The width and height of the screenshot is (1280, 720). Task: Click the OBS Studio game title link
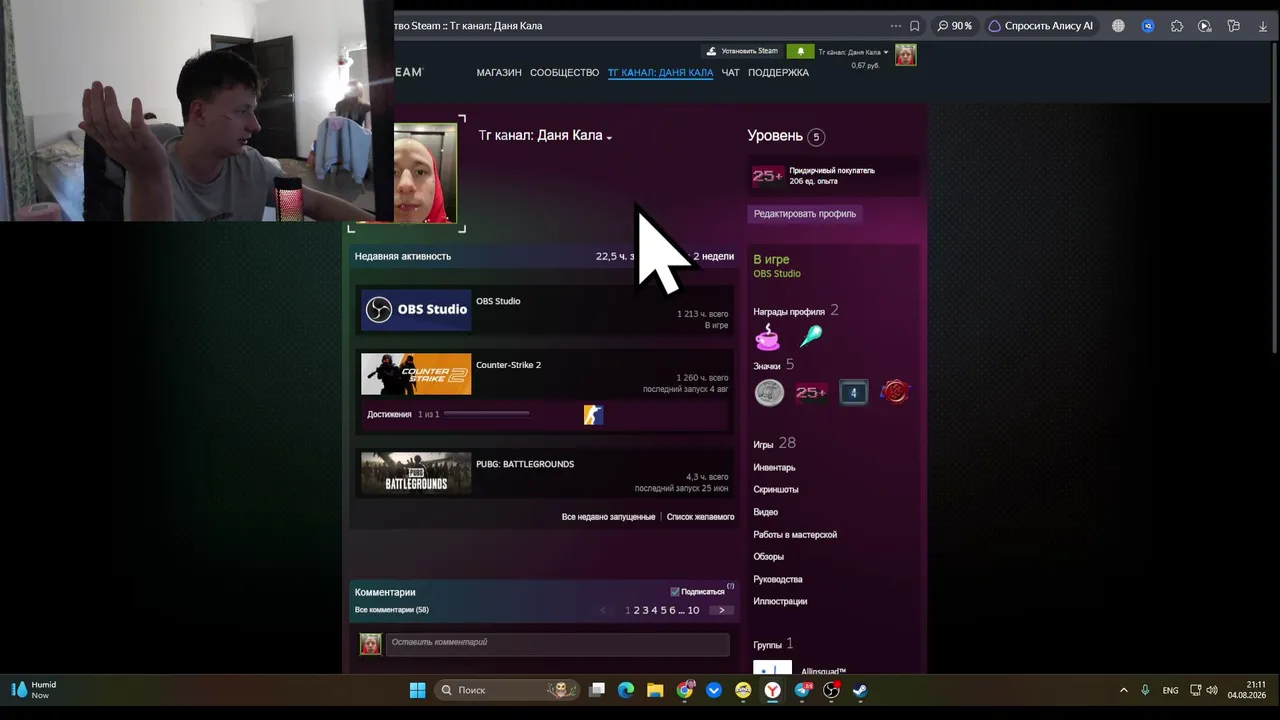click(498, 301)
